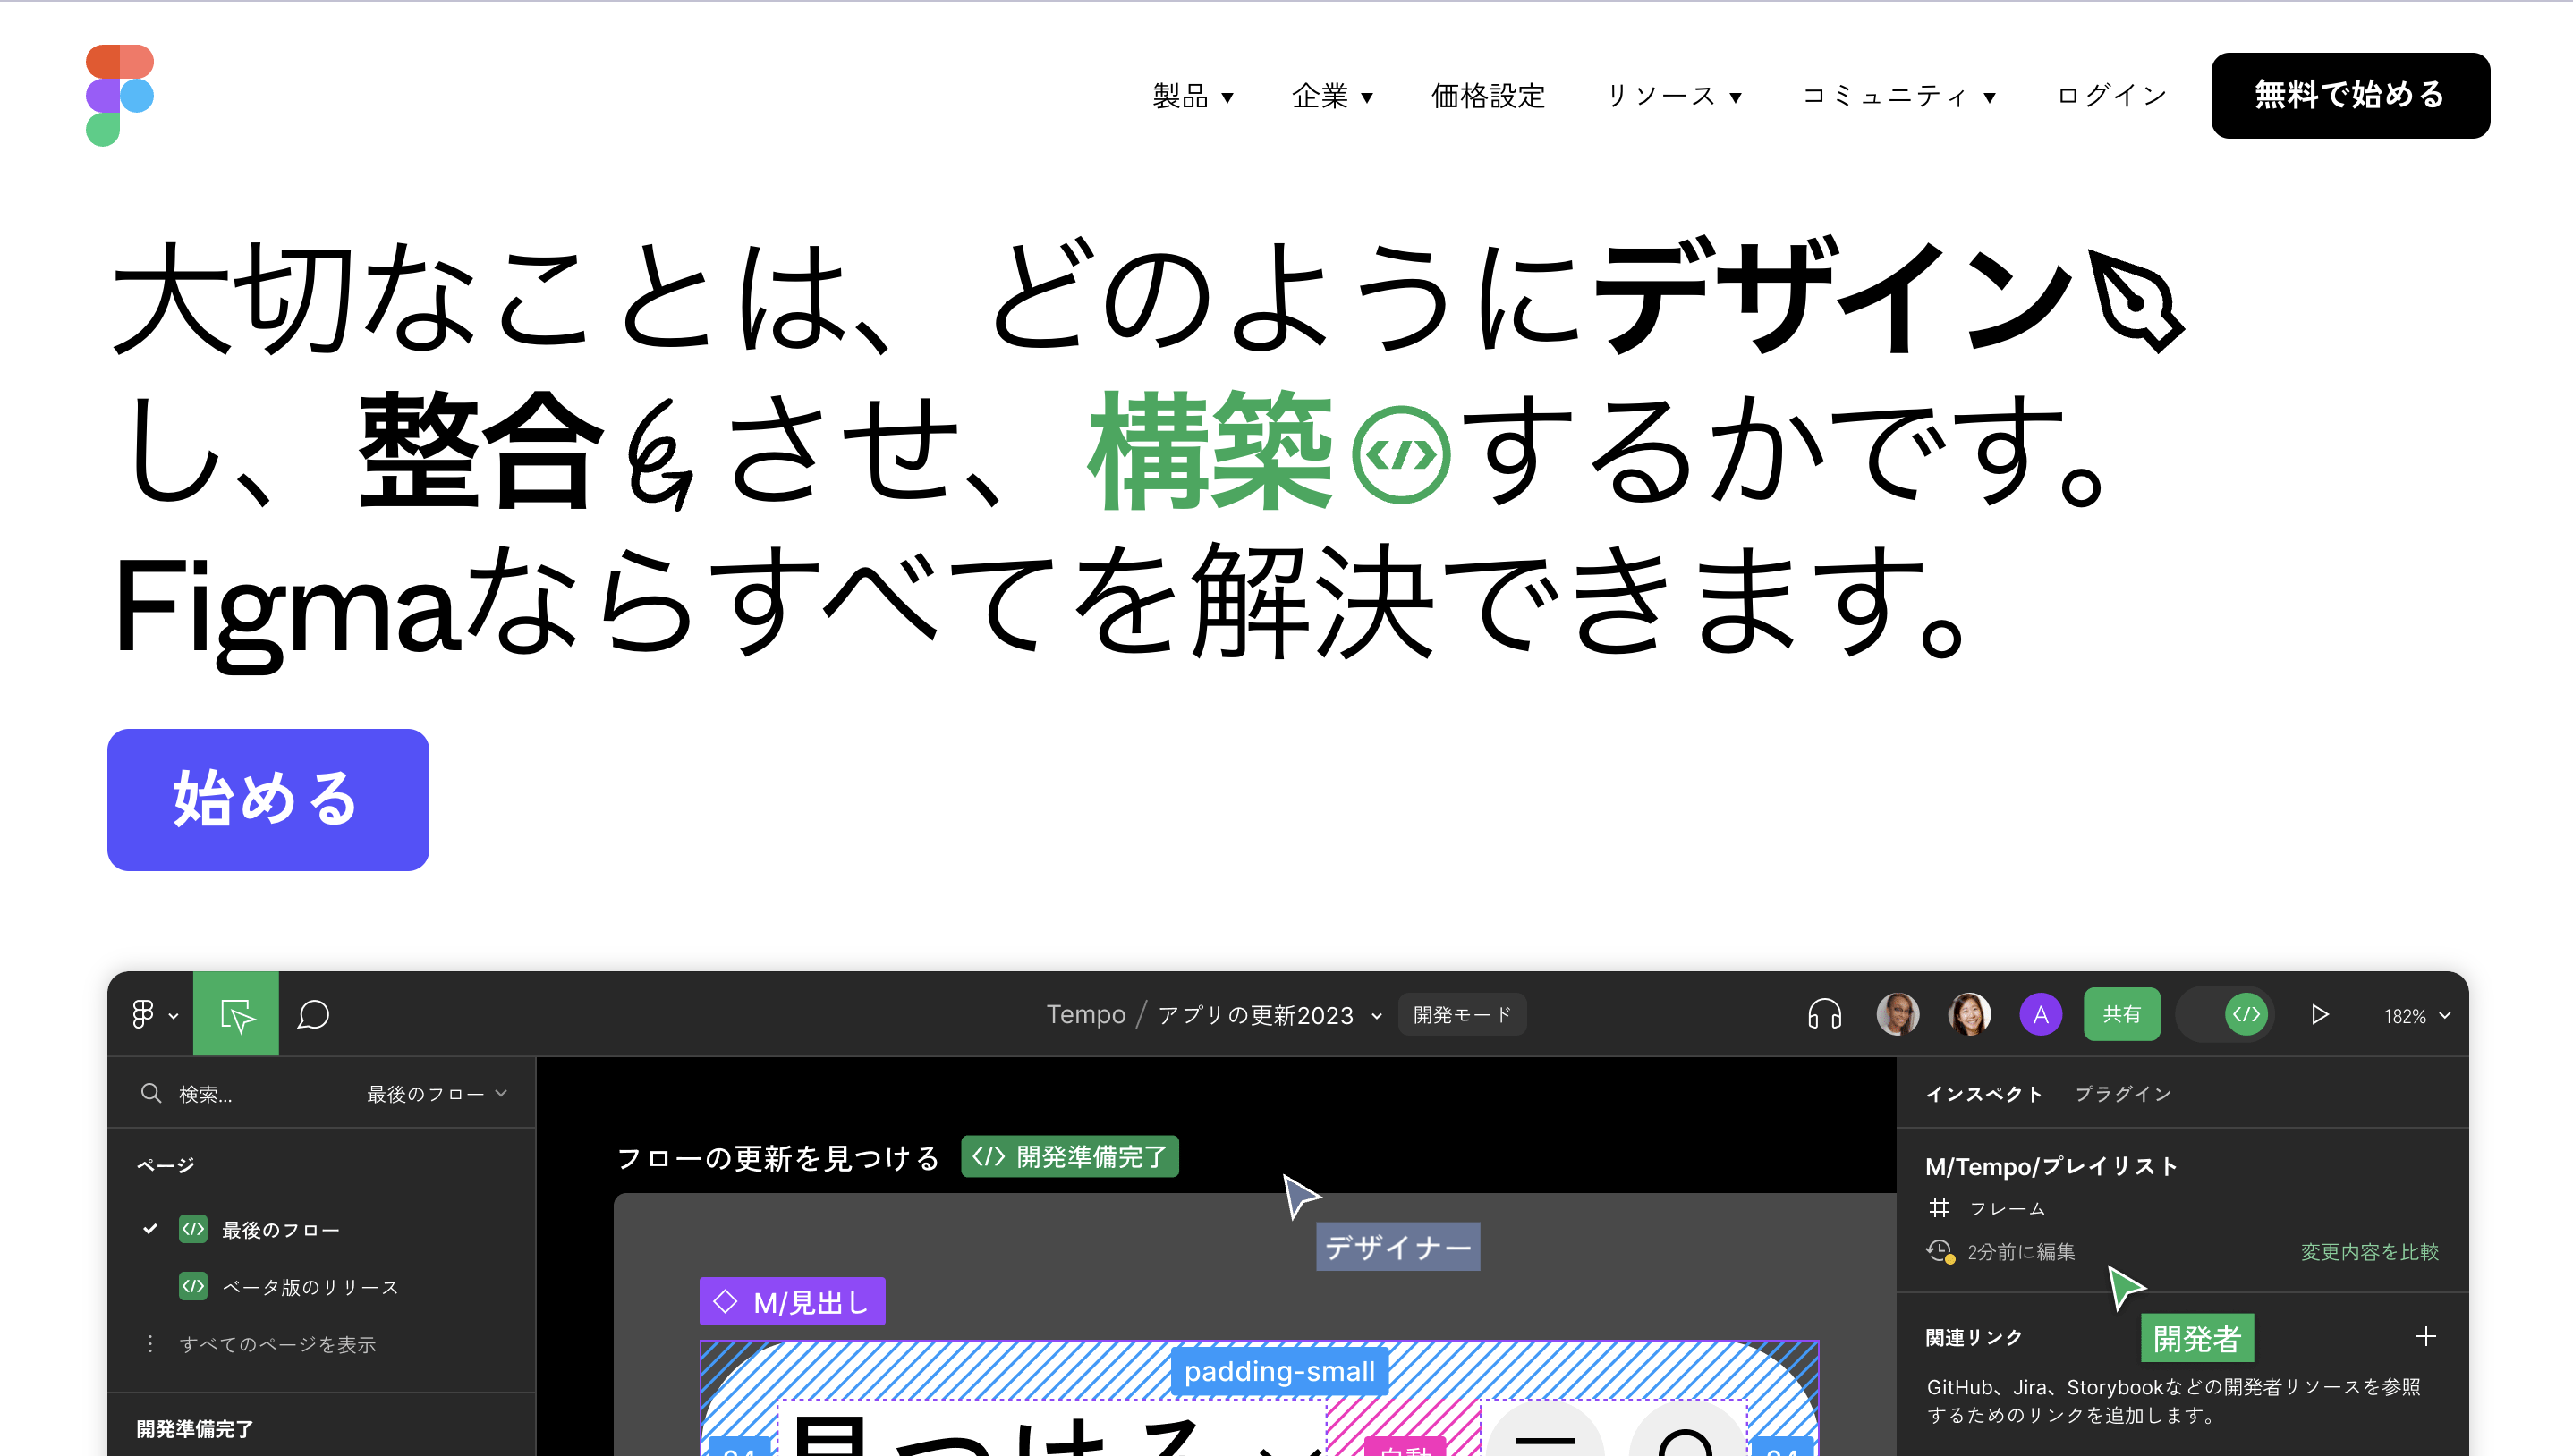The height and width of the screenshot is (1456, 2573).
Task: Select the green Move cursor tool
Action: pyautogui.click(x=236, y=1014)
